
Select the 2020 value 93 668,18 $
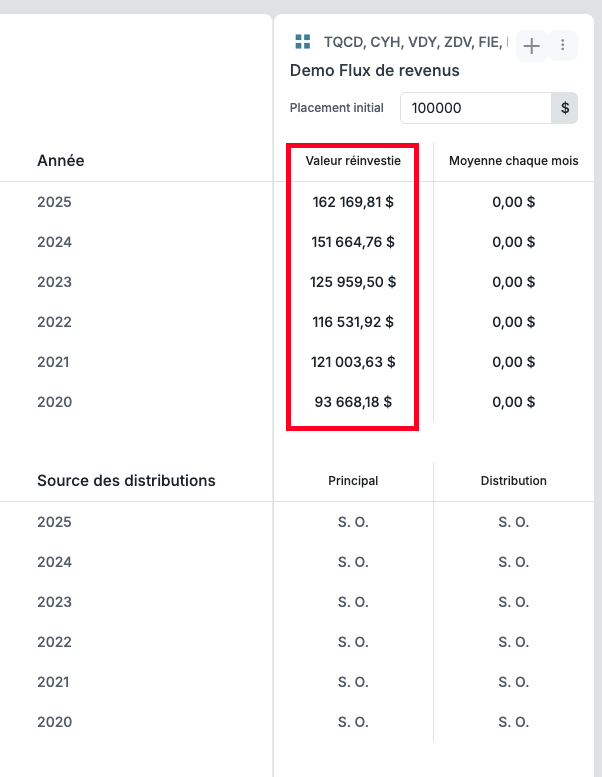click(x=353, y=402)
